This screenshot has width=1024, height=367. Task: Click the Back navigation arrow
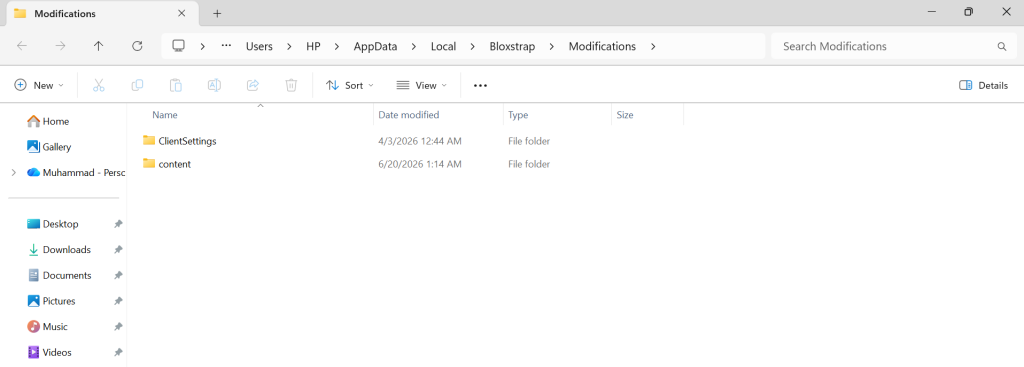pyautogui.click(x=22, y=46)
